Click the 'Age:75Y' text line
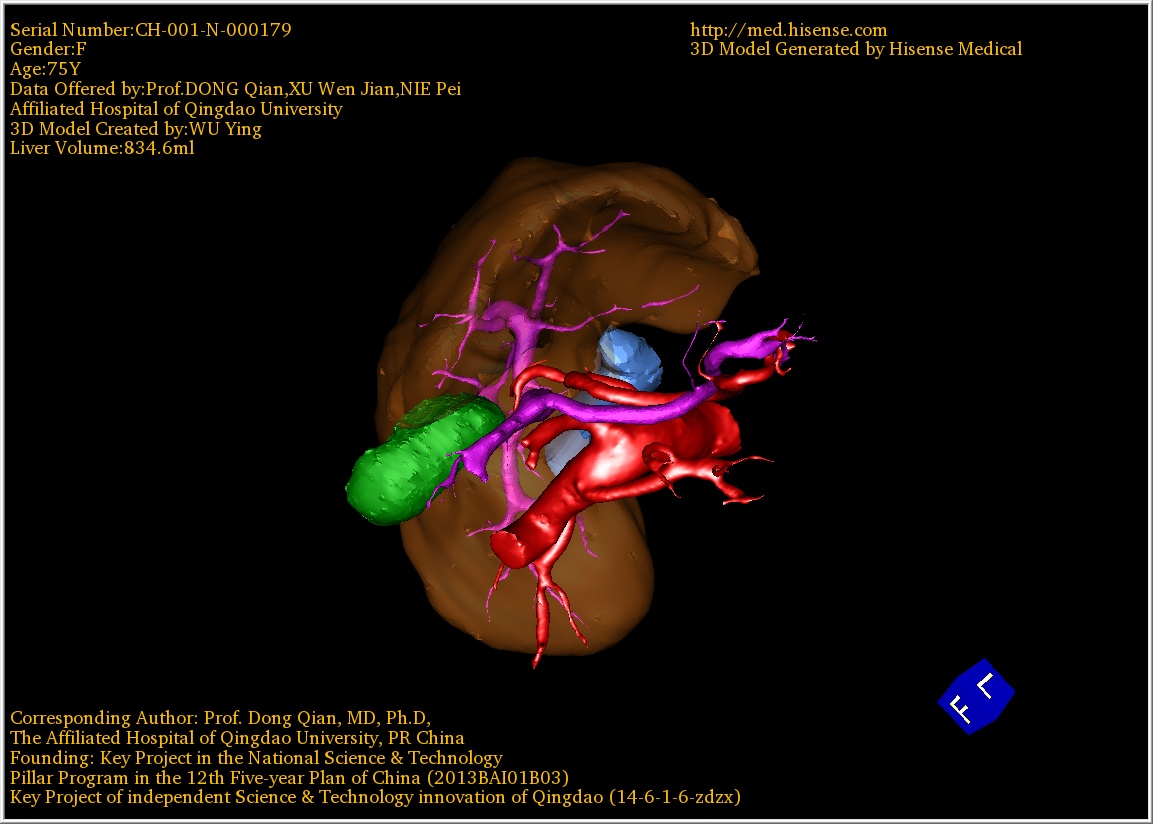Viewport: 1153px width, 824px height. [46, 69]
